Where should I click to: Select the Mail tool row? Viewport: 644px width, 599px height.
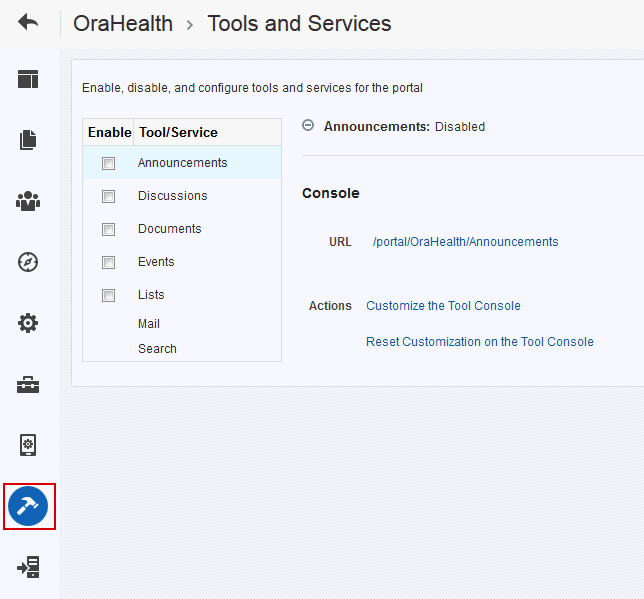point(182,324)
